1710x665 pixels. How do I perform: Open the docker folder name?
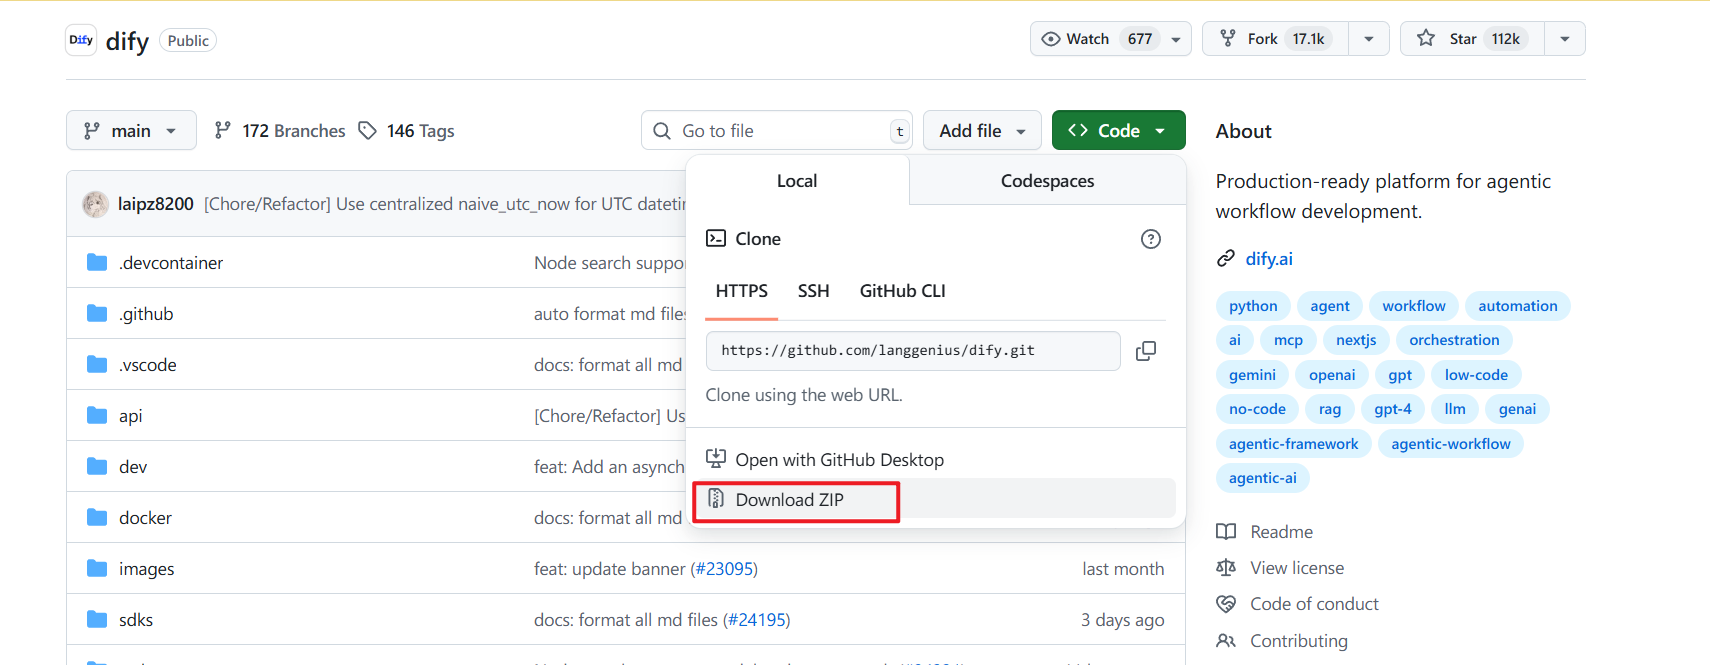pyautogui.click(x=145, y=518)
